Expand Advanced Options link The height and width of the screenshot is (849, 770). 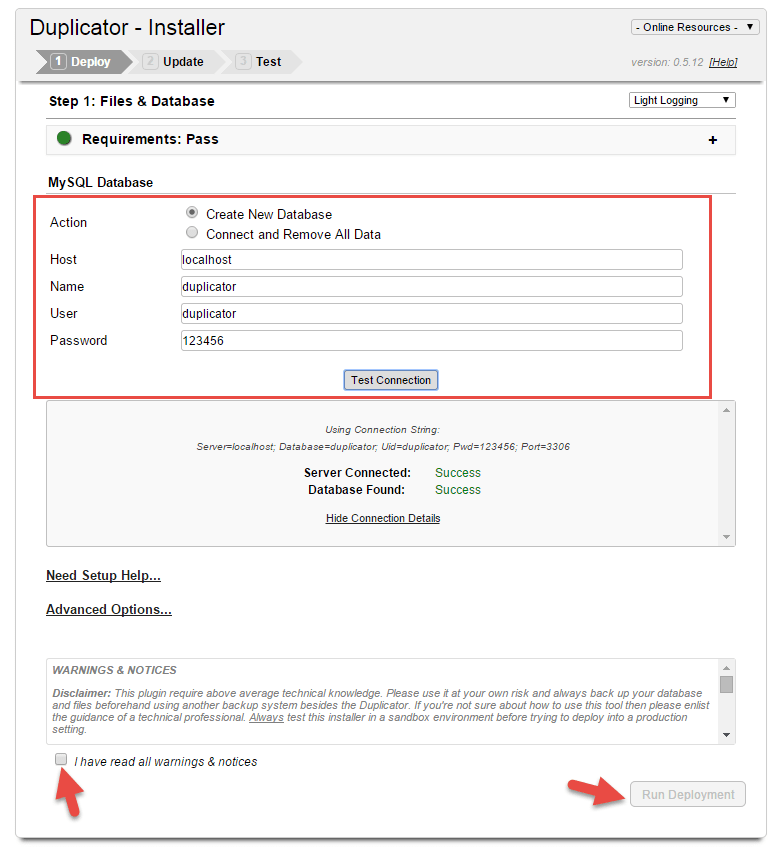point(109,610)
